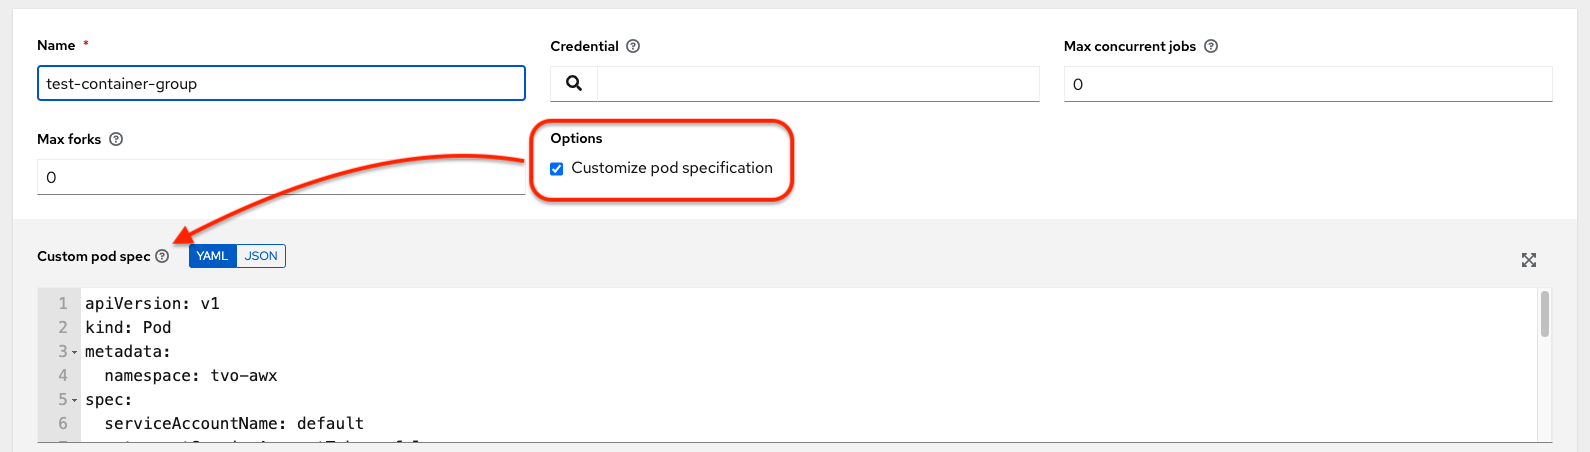Switch the editor to YAML mode
This screenshot has height=452, width=1590.
[x=212, y=256]
